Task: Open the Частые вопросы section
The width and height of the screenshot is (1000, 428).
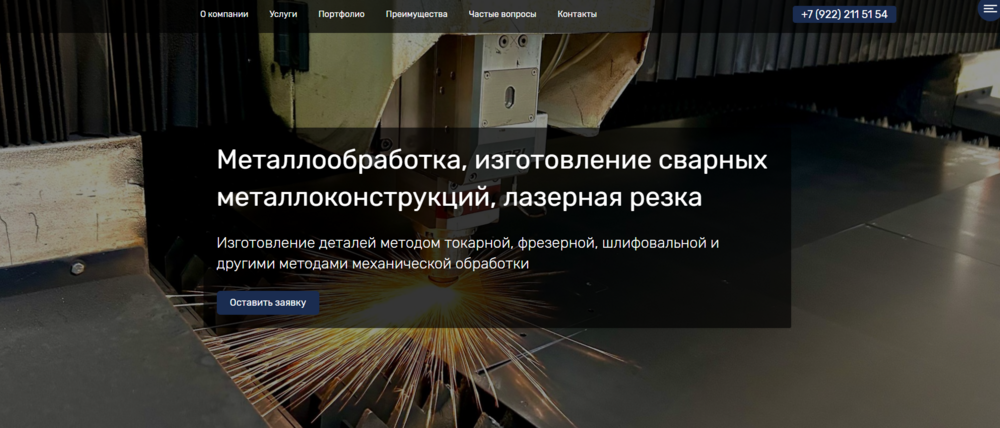Action: [502, 15]
